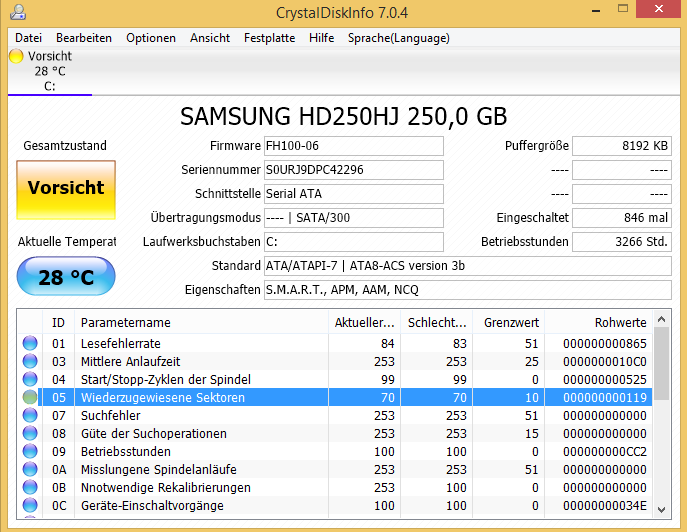Click the SMART table vertical scrollbar thumb
The height and width of the screenshot is (532, 687).
point(662,363)
